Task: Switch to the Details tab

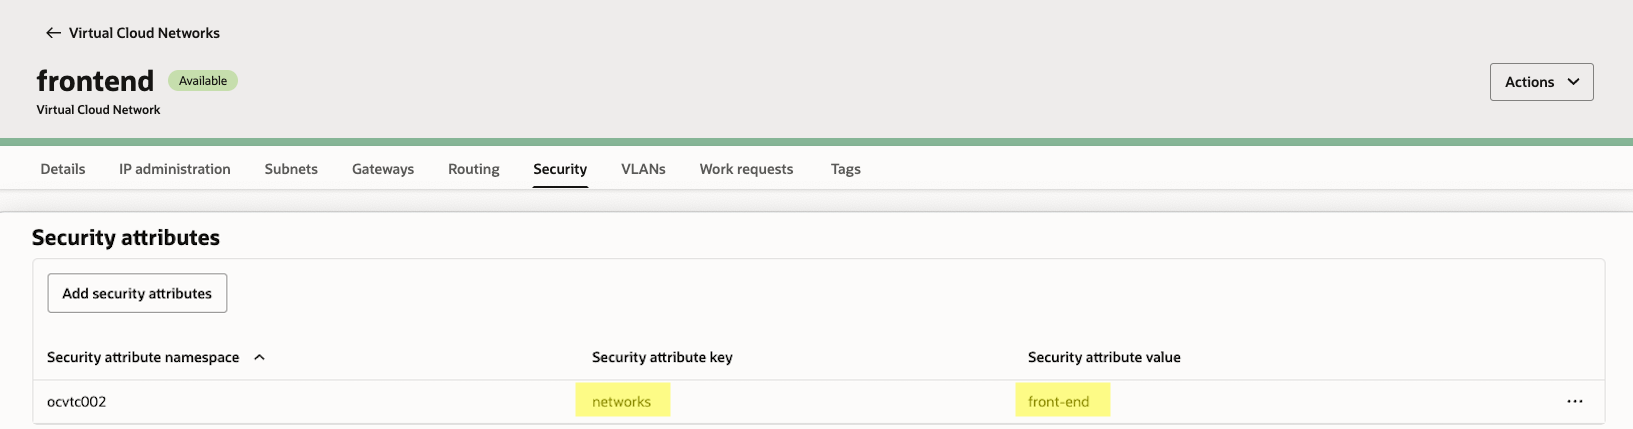Action: (62, 169)
